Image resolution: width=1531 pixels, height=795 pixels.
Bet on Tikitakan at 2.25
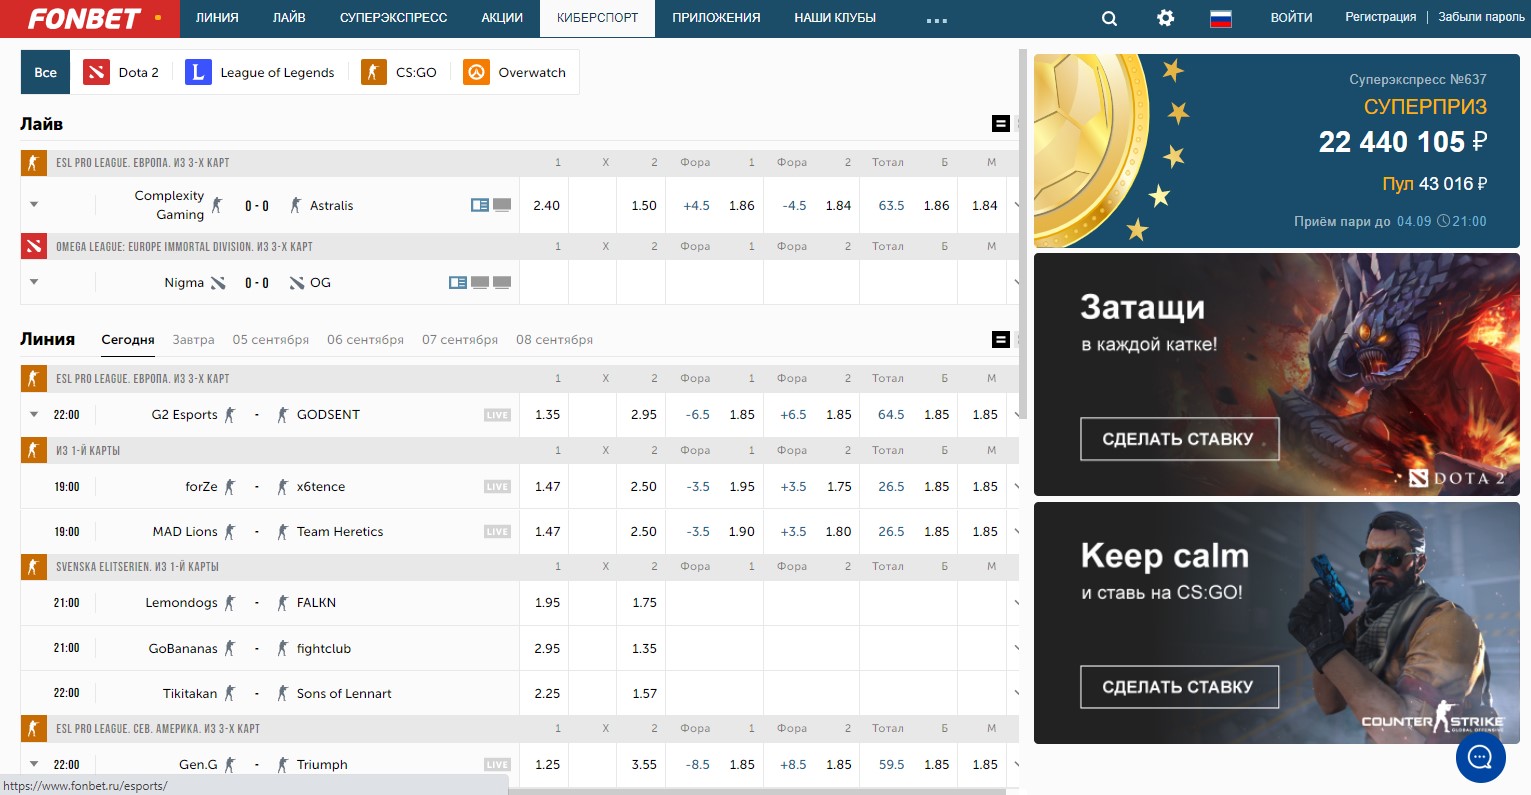[546, 694]
